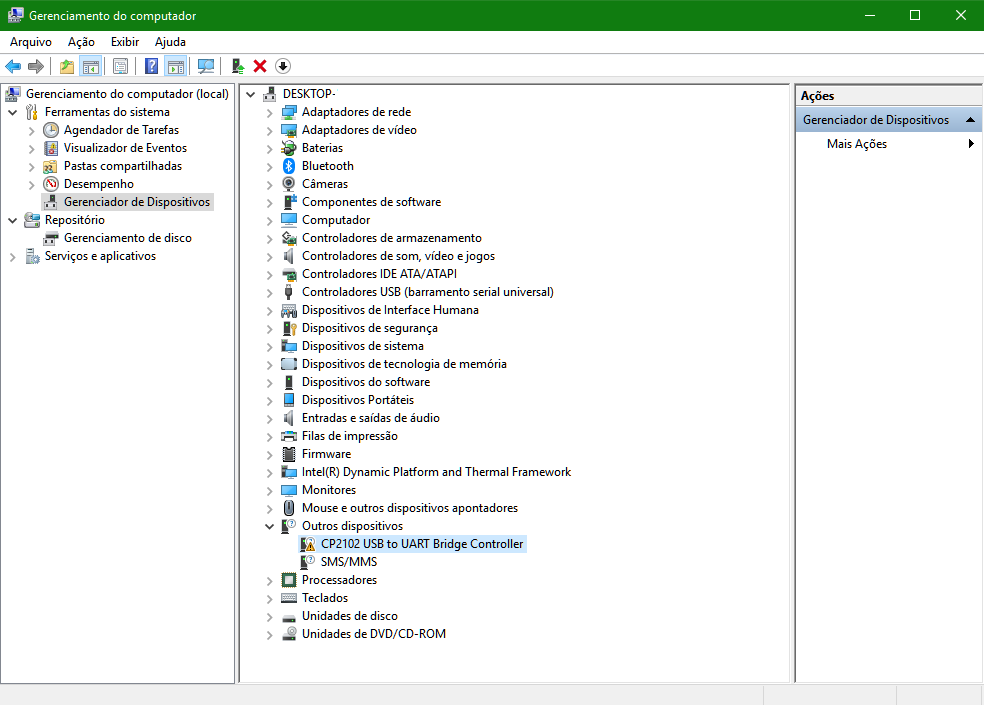Collapse the Gerenciador de Dispositivos actions section

pos(970,120)
